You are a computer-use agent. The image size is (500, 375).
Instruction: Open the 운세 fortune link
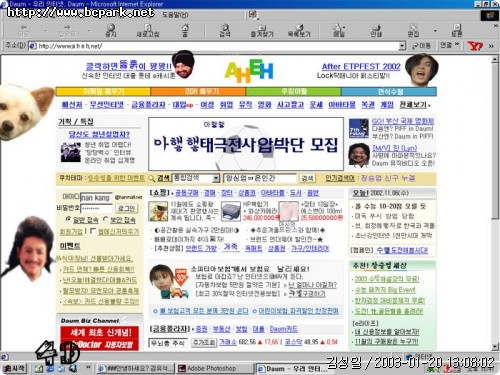(316, 105)
